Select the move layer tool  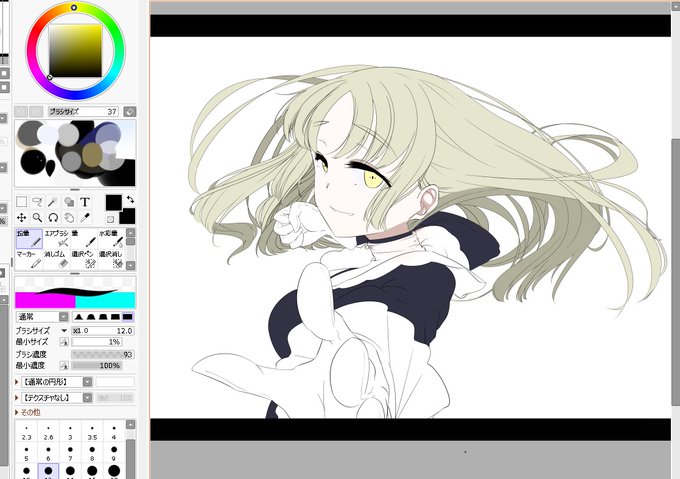coord(22,217)
